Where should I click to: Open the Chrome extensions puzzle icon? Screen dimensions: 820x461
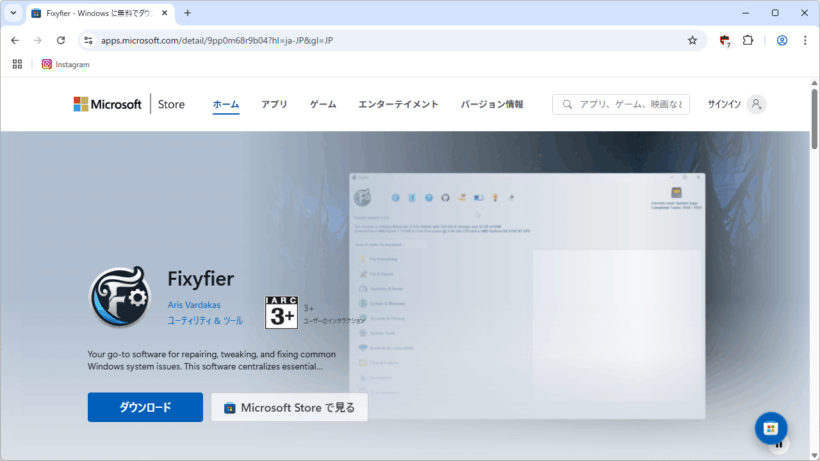point(747,40)
